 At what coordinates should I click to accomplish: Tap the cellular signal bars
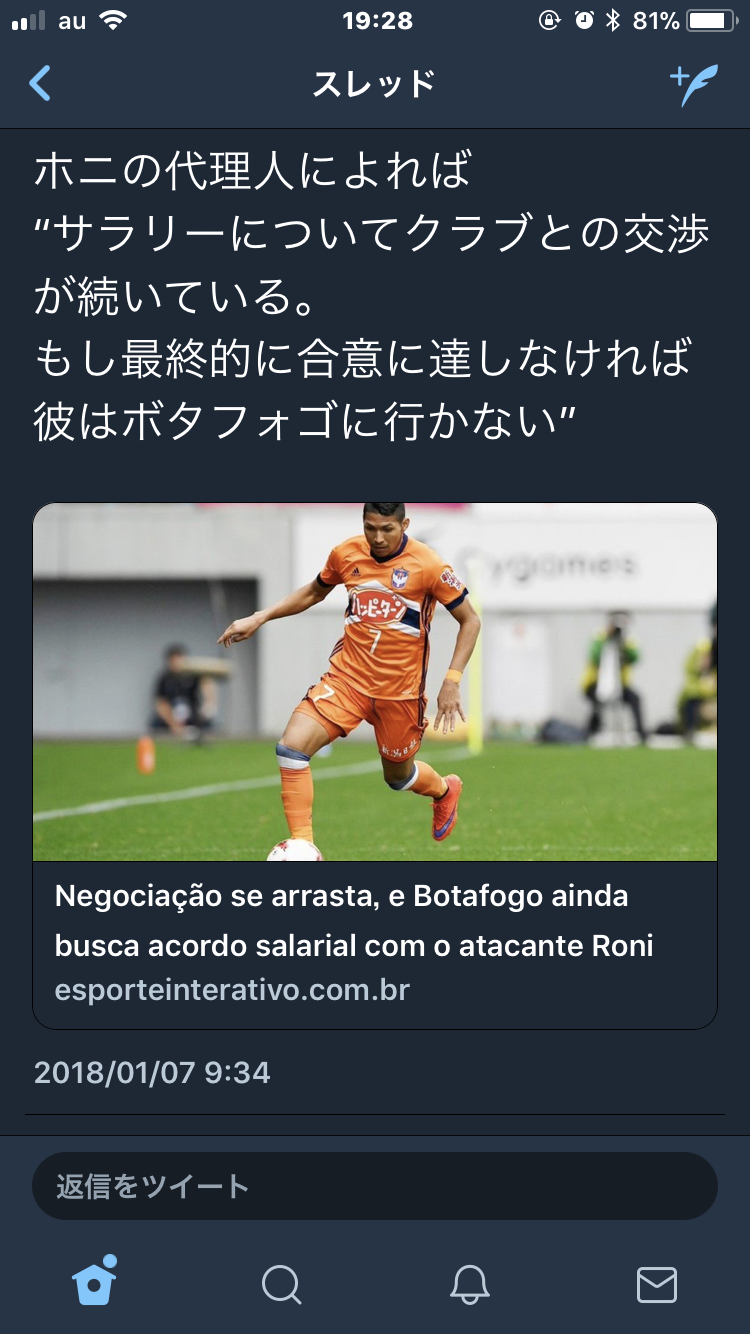click(29, 21)
